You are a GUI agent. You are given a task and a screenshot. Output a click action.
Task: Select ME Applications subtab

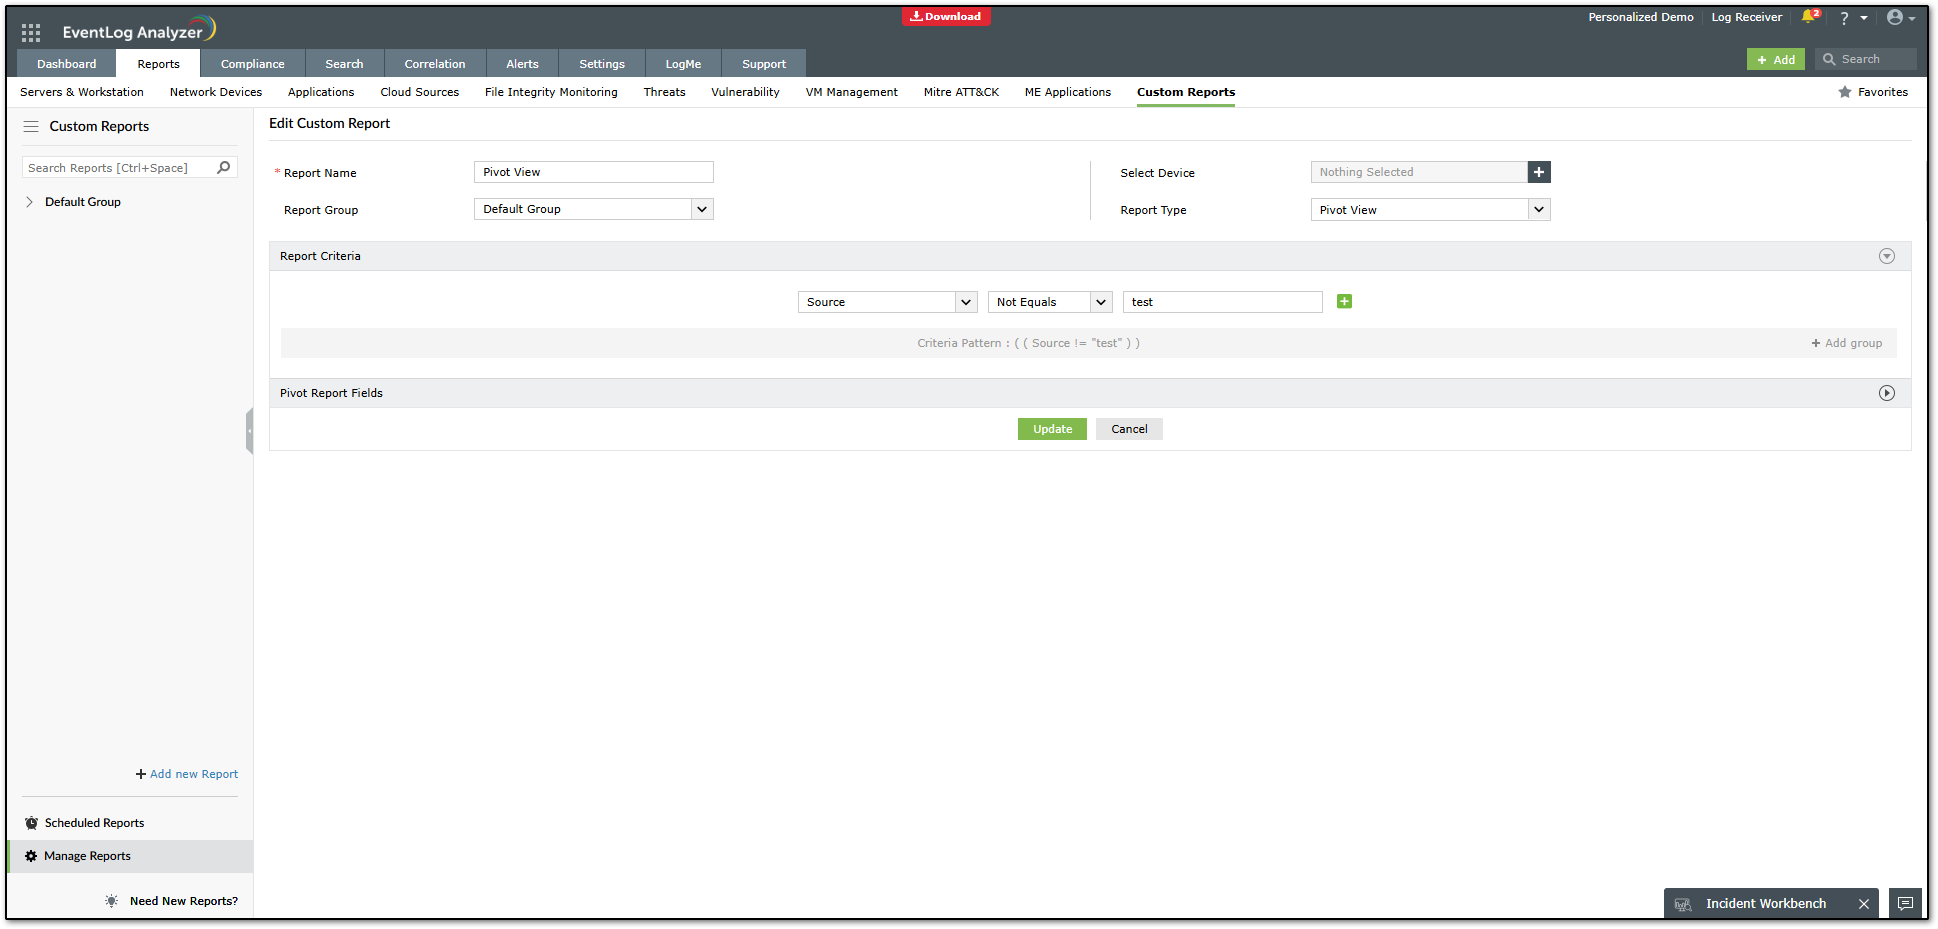1068,92
